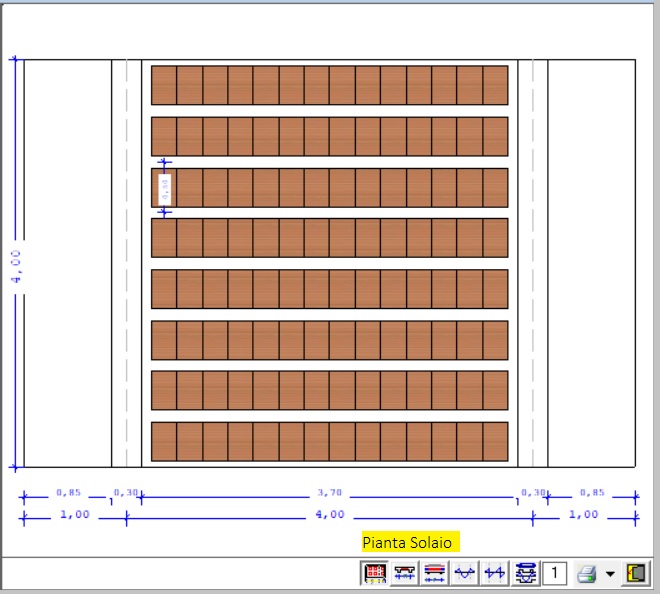660x594 pixels.
Task: Open the print options dropdown arrow
Action: click(610, 573)
